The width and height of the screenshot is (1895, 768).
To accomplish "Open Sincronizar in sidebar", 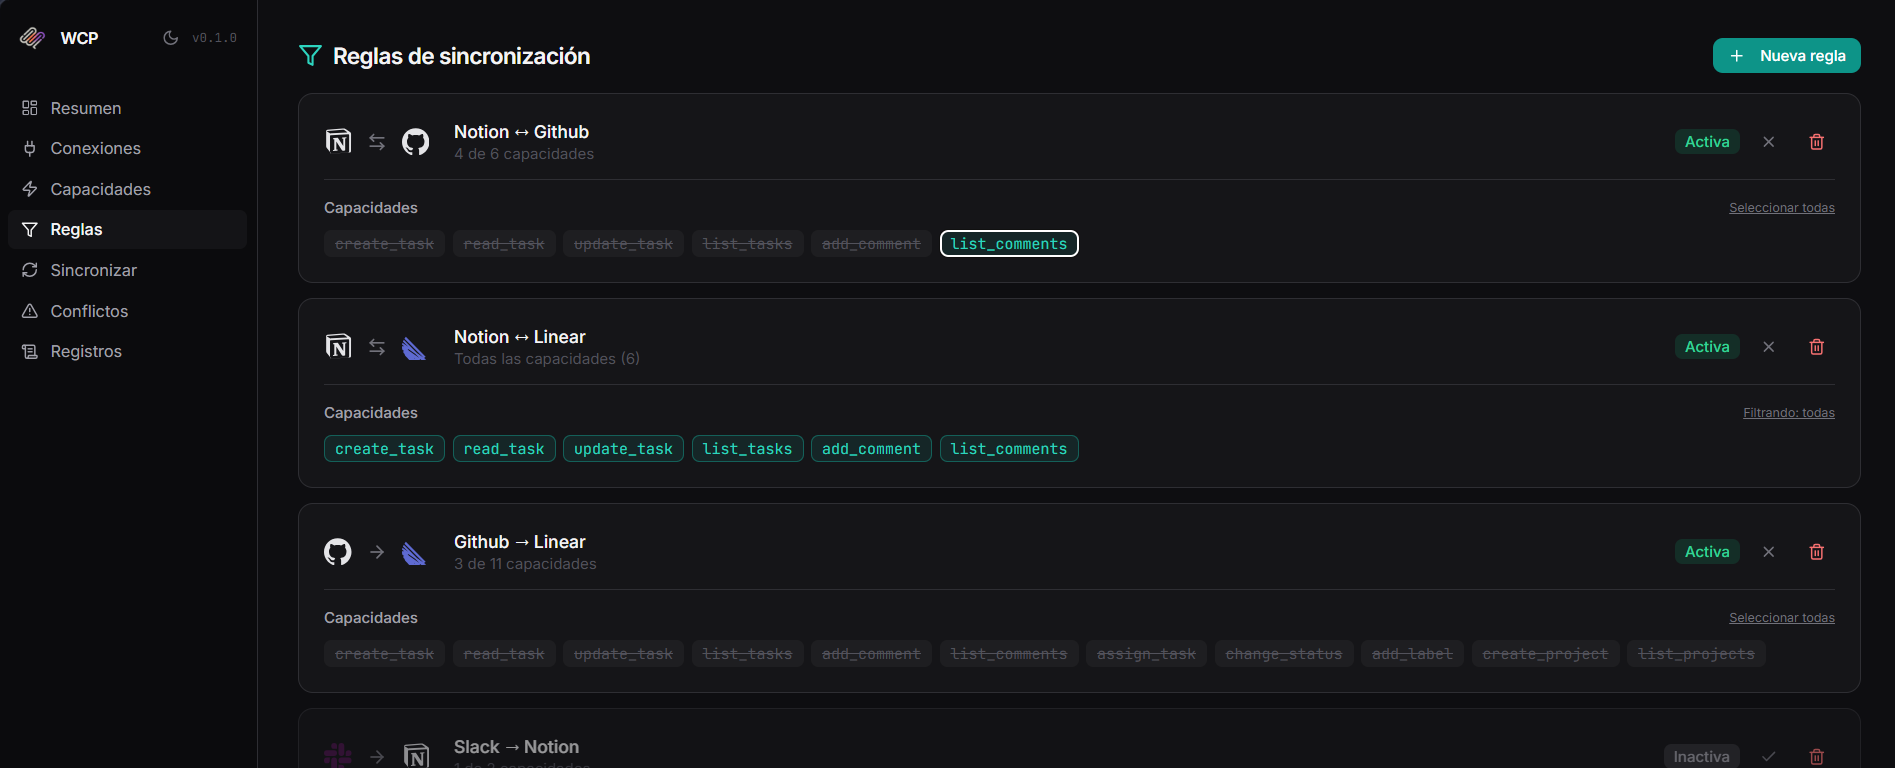I will click(x=127, y=270).
